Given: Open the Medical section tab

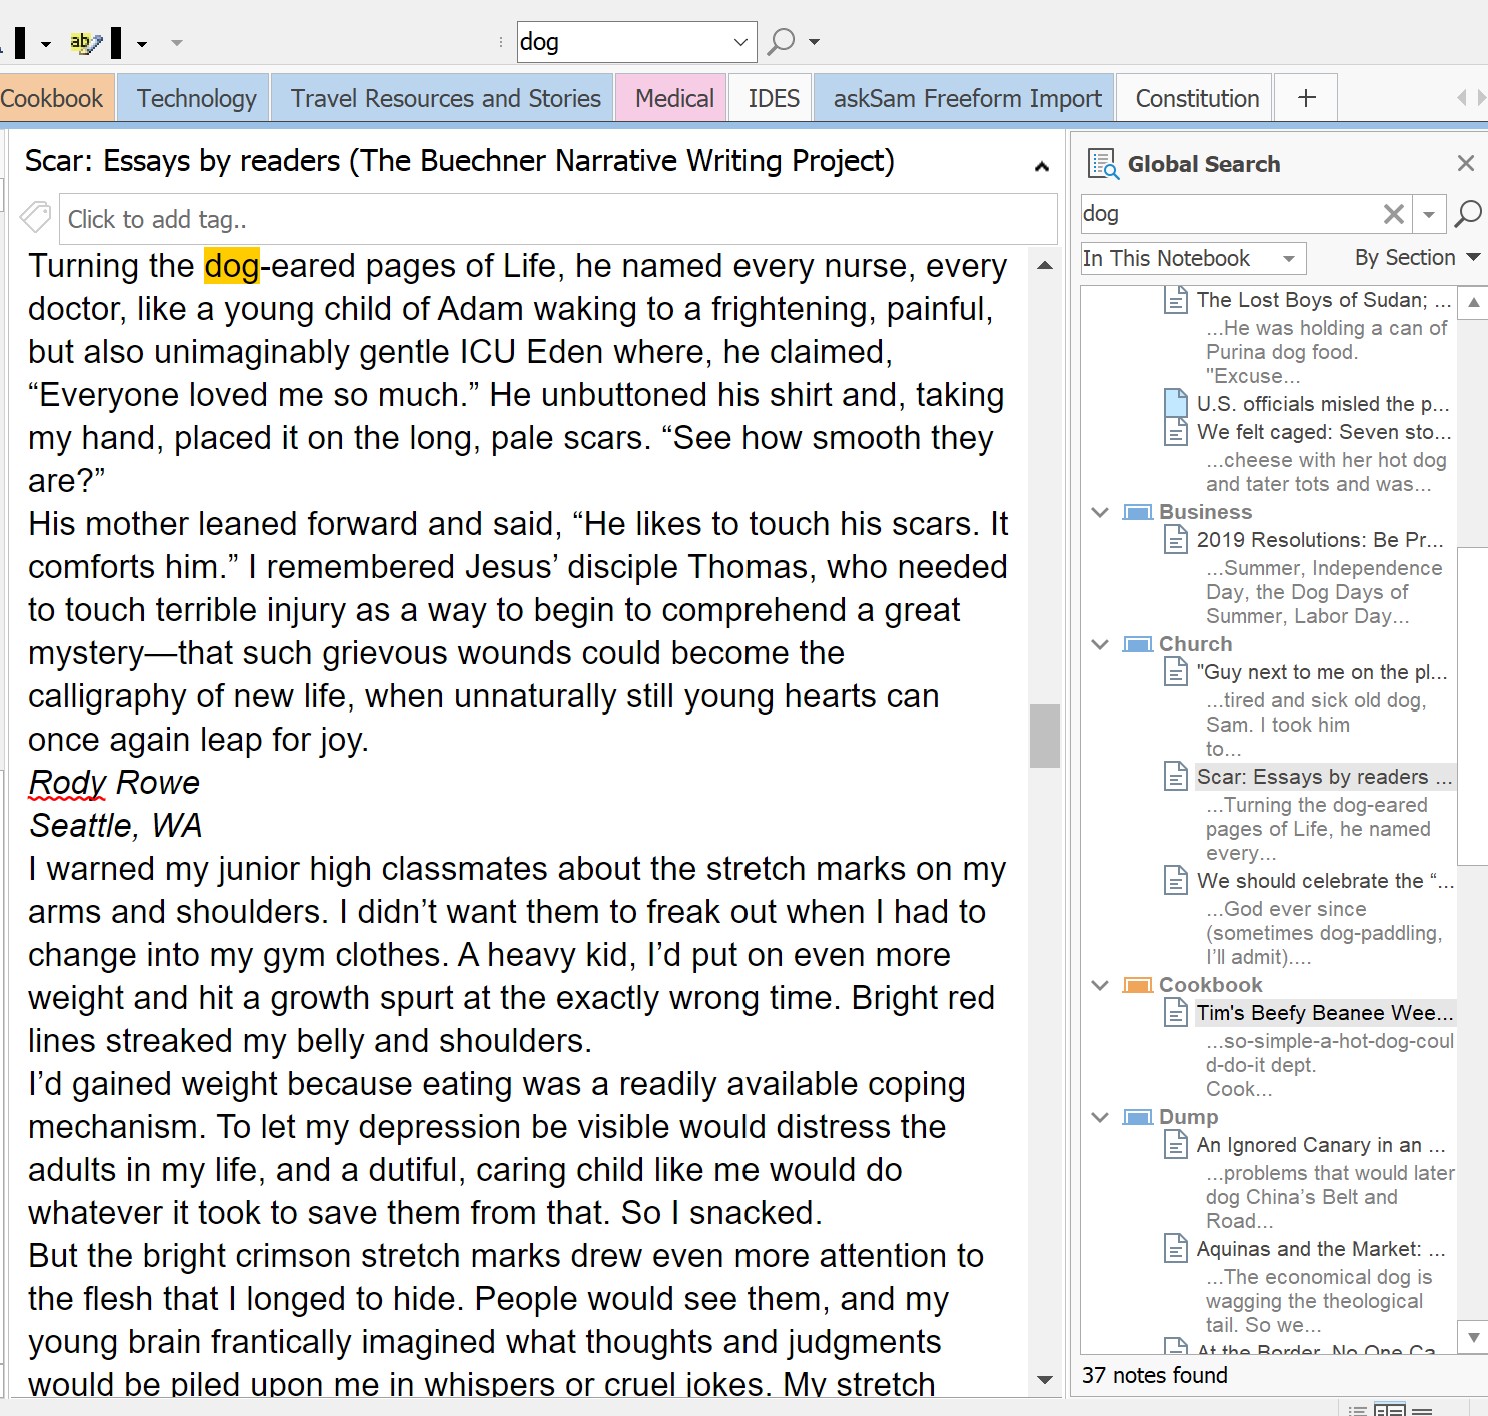Looking at the screenshot, I should 673,98.
